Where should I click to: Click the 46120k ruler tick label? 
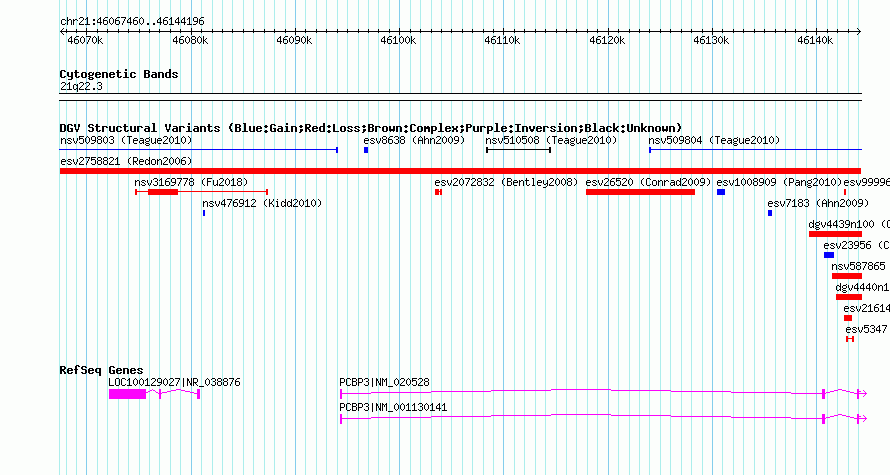[x=607, y=40]
